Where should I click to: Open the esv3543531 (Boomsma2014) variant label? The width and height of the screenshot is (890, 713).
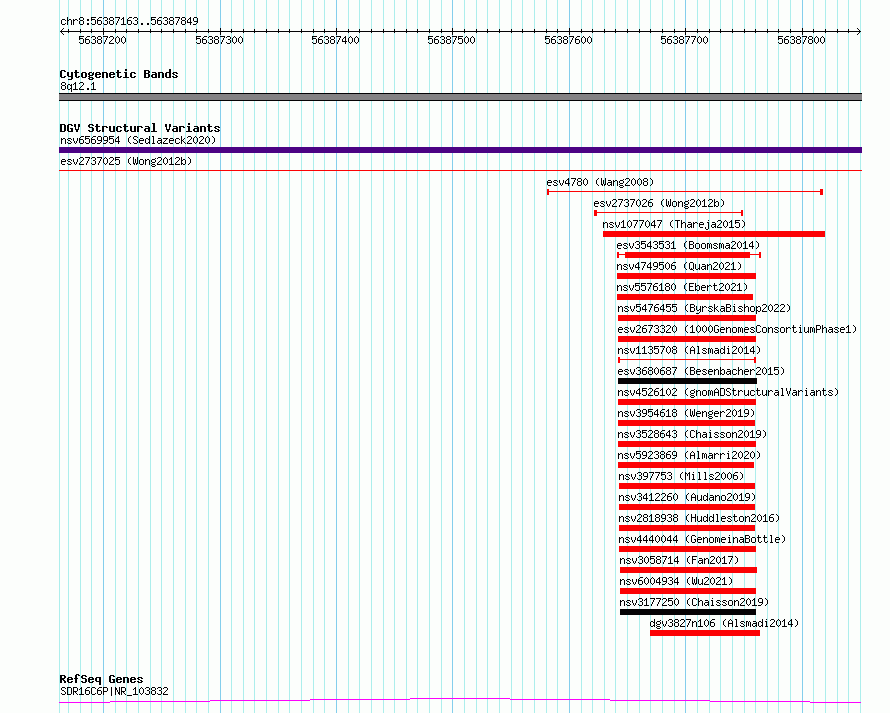(688, 245)
